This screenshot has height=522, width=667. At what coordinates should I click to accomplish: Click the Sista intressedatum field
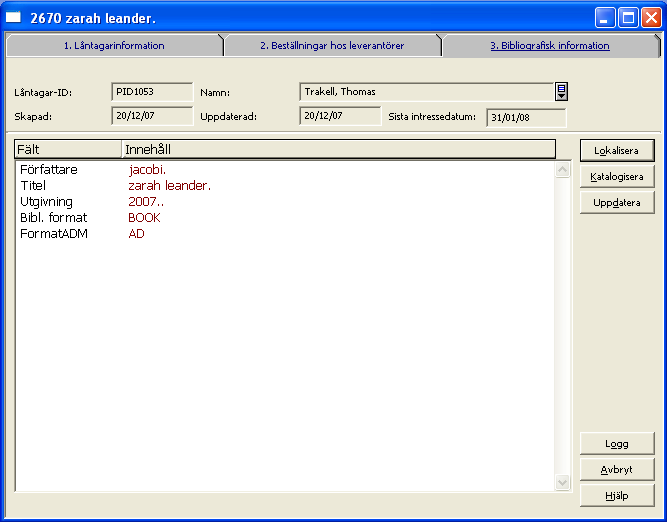526,118
